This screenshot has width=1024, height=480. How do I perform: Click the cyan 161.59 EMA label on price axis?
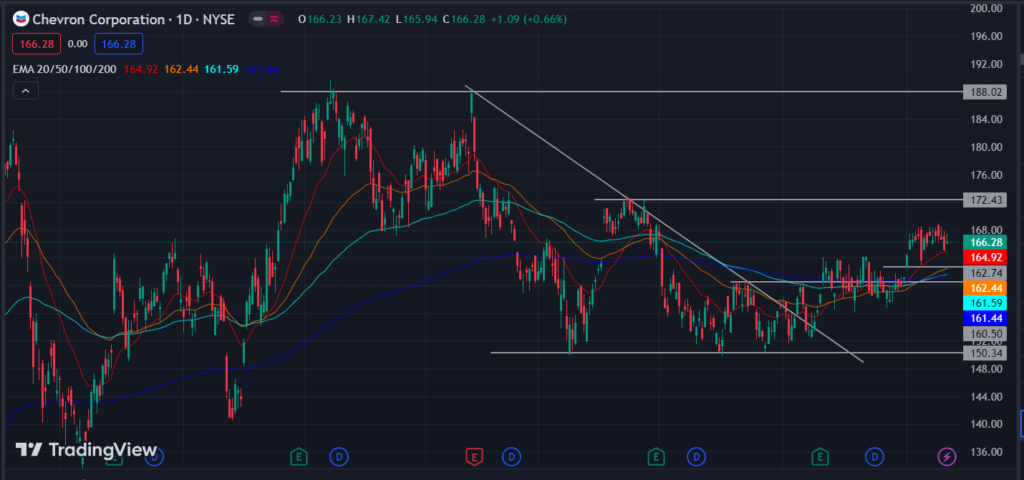985,303
